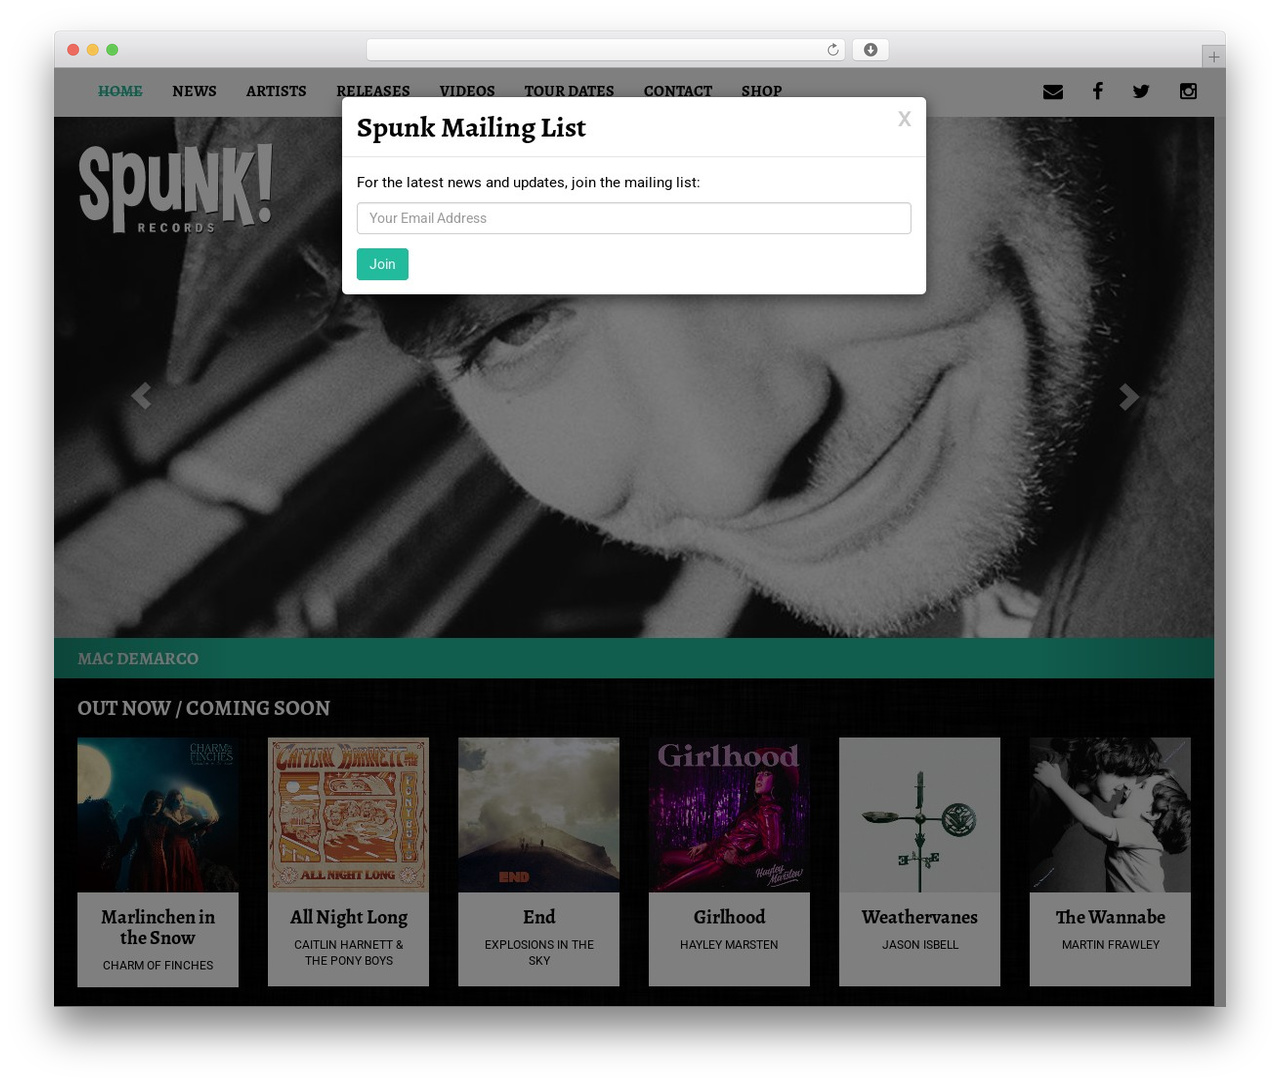Open the SHOP menu item
Image resolution: width=1280 pixels, height=1084 pixels.
[761, 91]
